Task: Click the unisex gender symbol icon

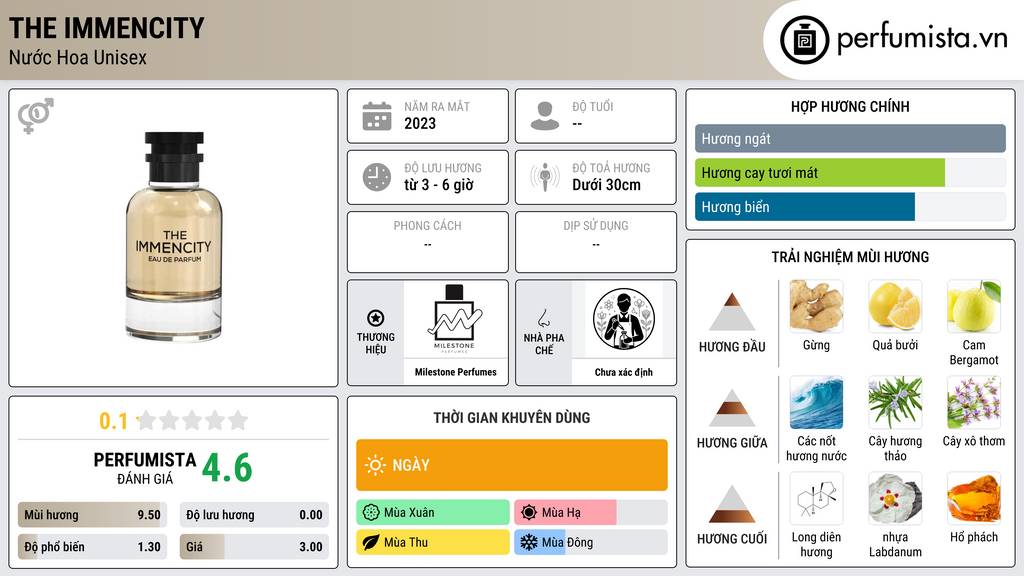Action: click(35, 116)
